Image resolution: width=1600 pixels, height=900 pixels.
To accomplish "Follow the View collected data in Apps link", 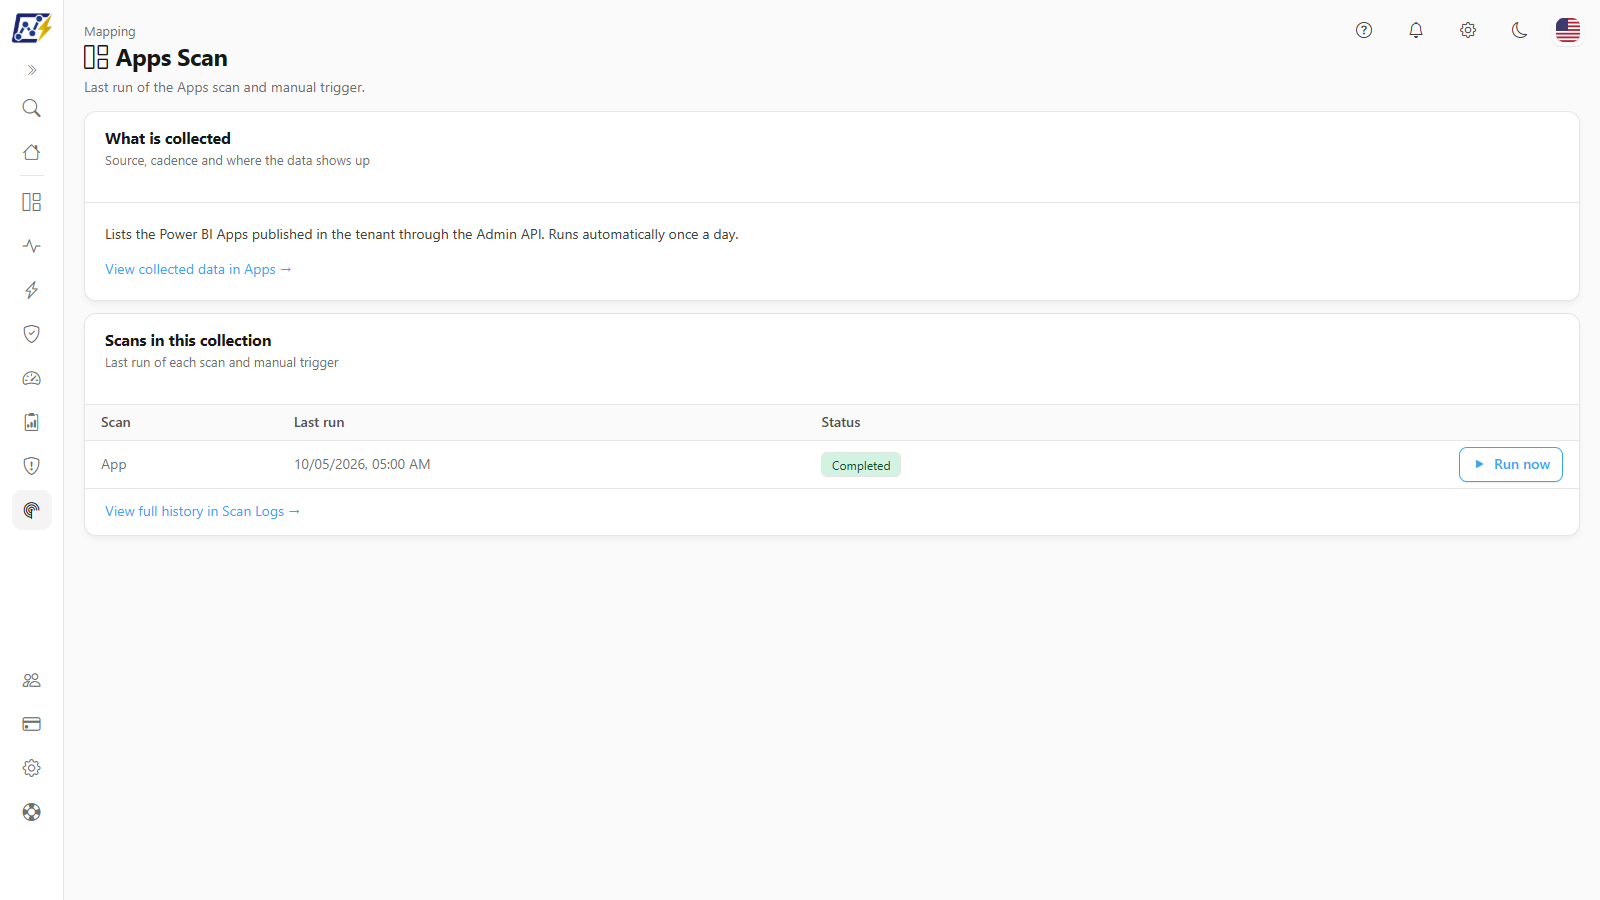I will pyautogui.click(x=198, y=269).
